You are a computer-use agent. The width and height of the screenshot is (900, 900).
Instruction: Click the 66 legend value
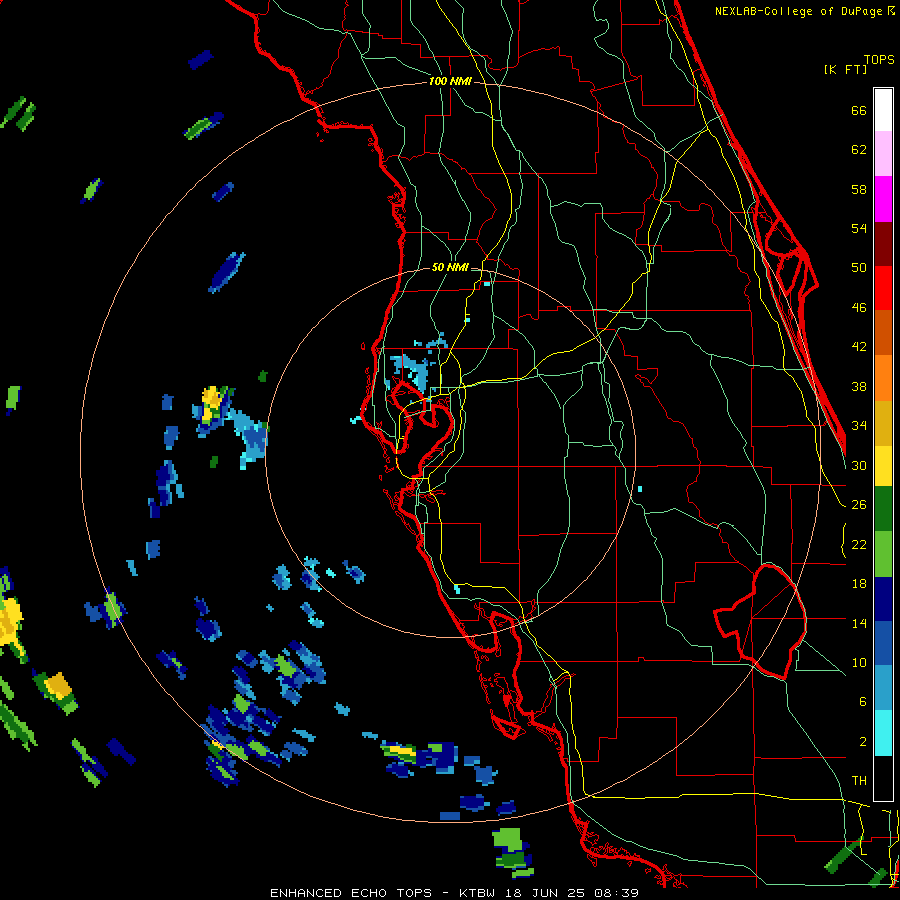(x=859, y=110)
